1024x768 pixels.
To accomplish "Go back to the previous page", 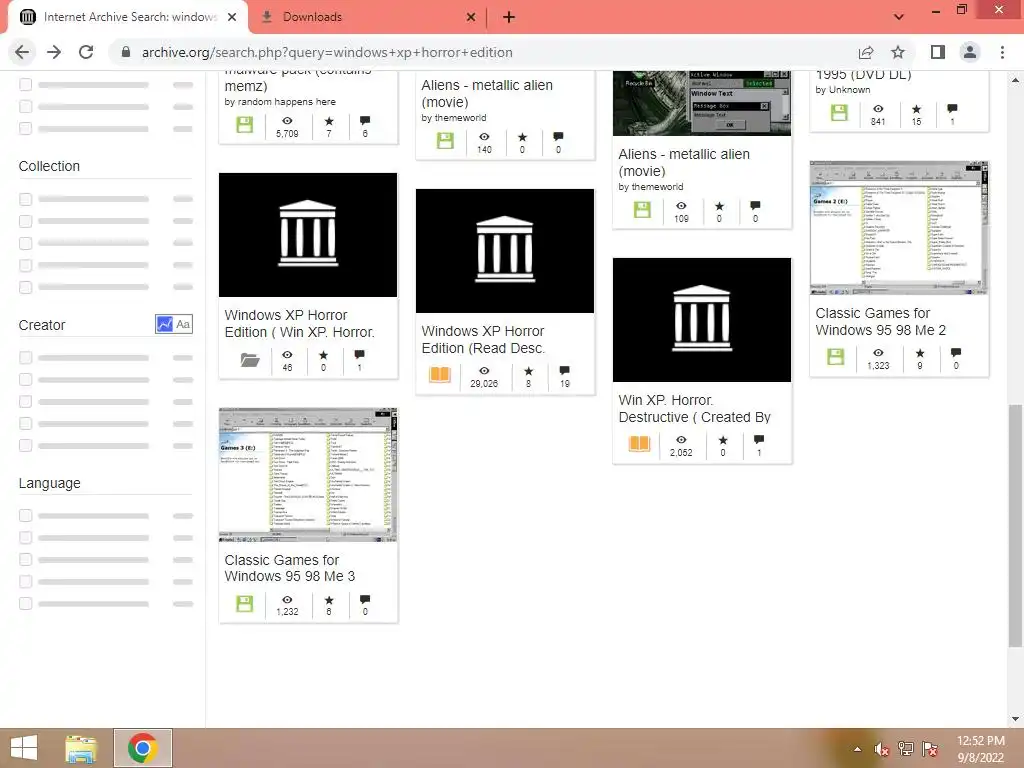I will (x=22, y=52).
